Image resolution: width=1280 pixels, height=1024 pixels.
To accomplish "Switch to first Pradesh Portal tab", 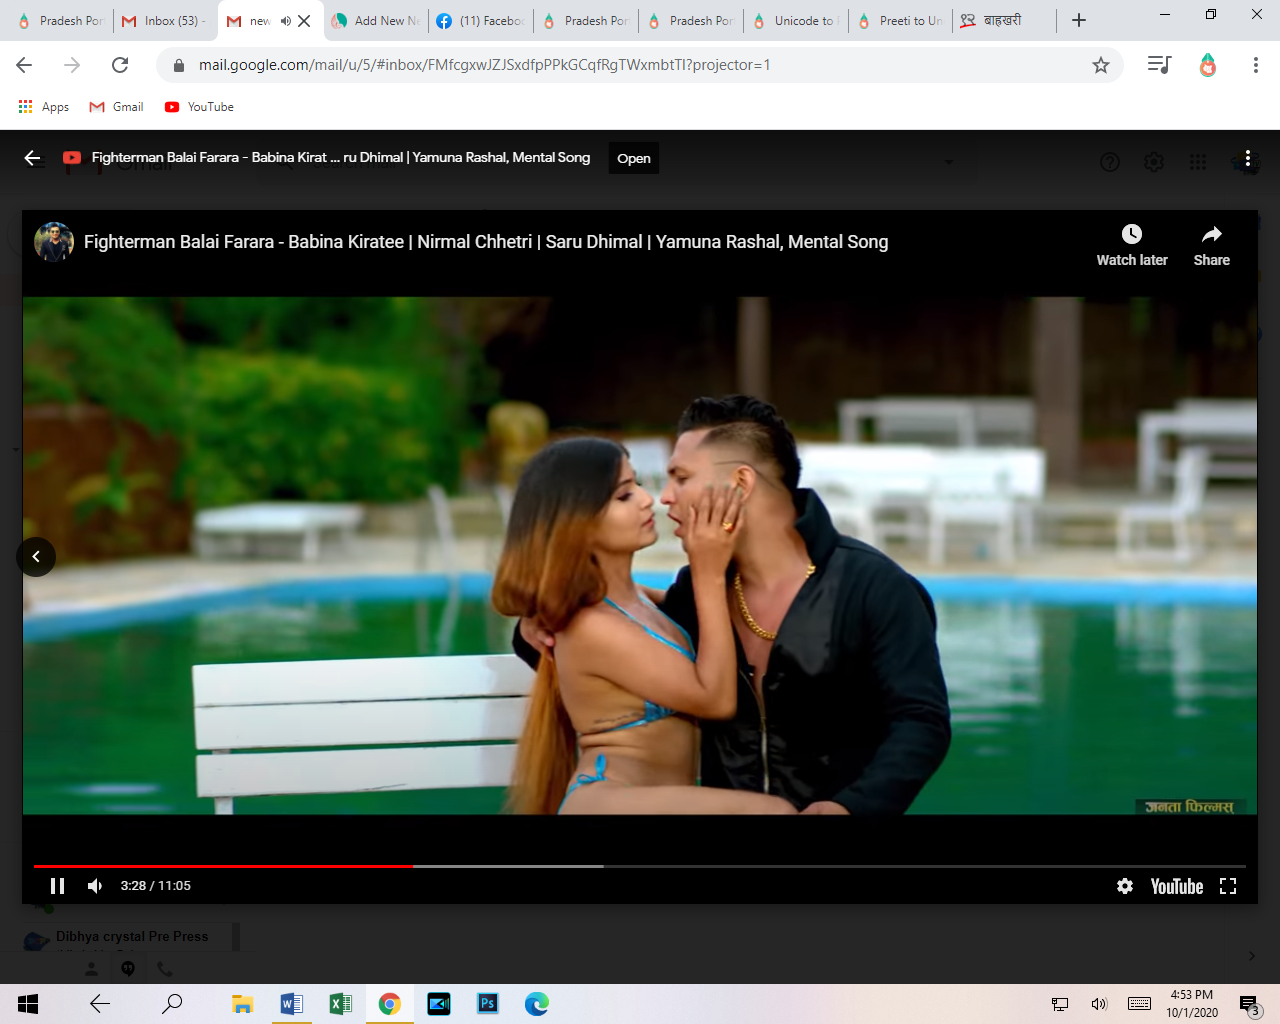I will tap(60, 20).
